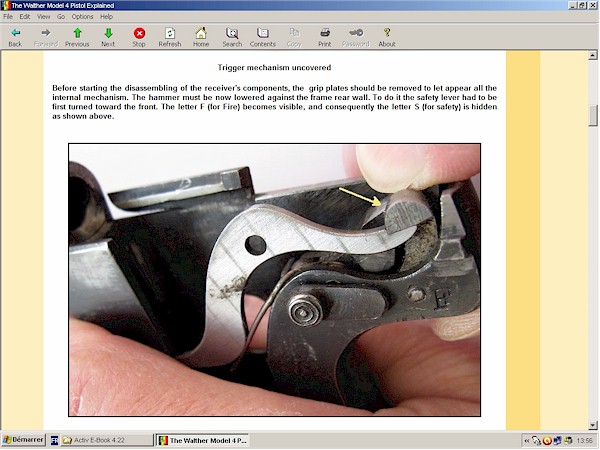Show the Contents listing

click(x=263, y=38)
